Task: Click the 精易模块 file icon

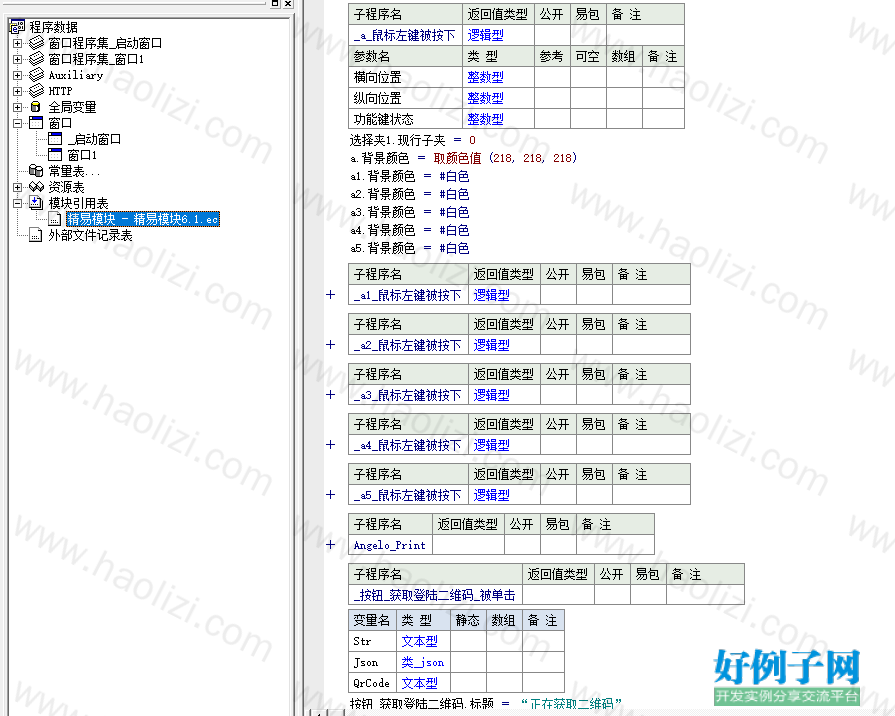Action: pos(55,219)
